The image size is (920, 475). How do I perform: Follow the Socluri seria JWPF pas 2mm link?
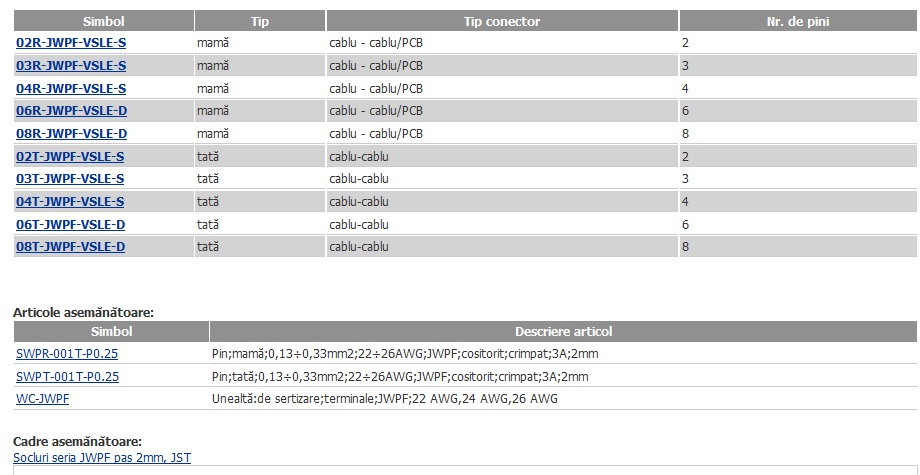(x=102, y=457)
